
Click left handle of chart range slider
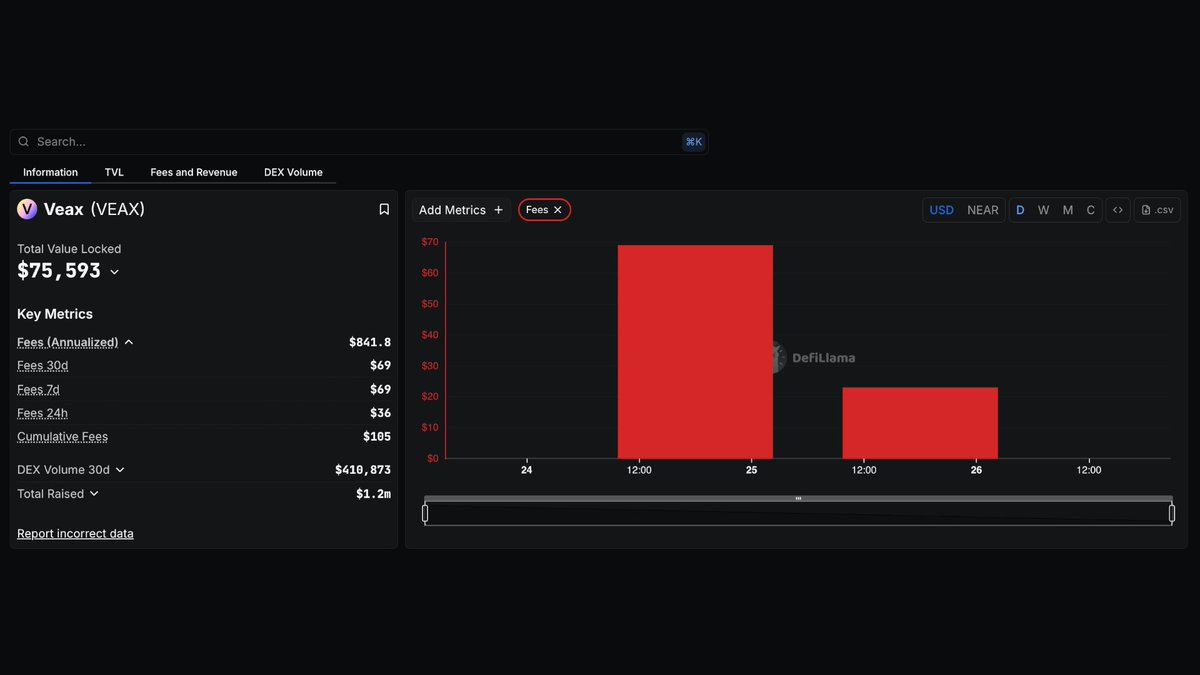[425, 513]
